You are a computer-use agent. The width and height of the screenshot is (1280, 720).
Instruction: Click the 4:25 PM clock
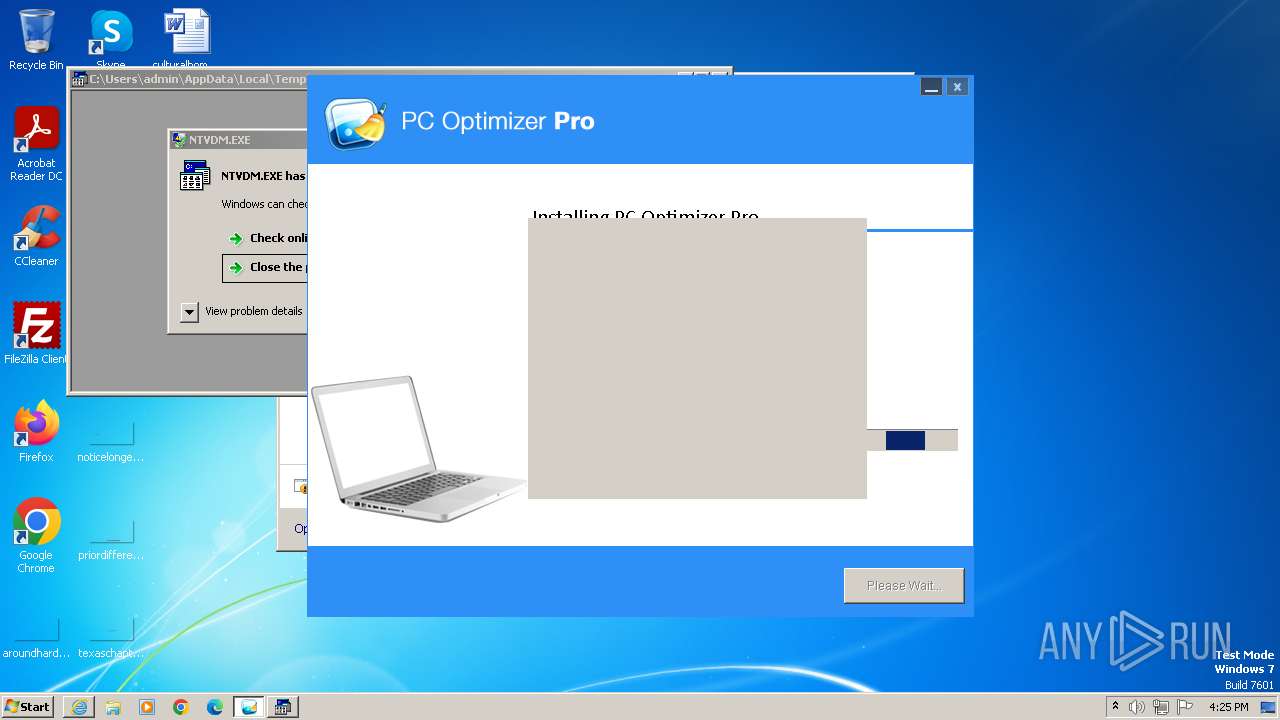(1229, 707)
